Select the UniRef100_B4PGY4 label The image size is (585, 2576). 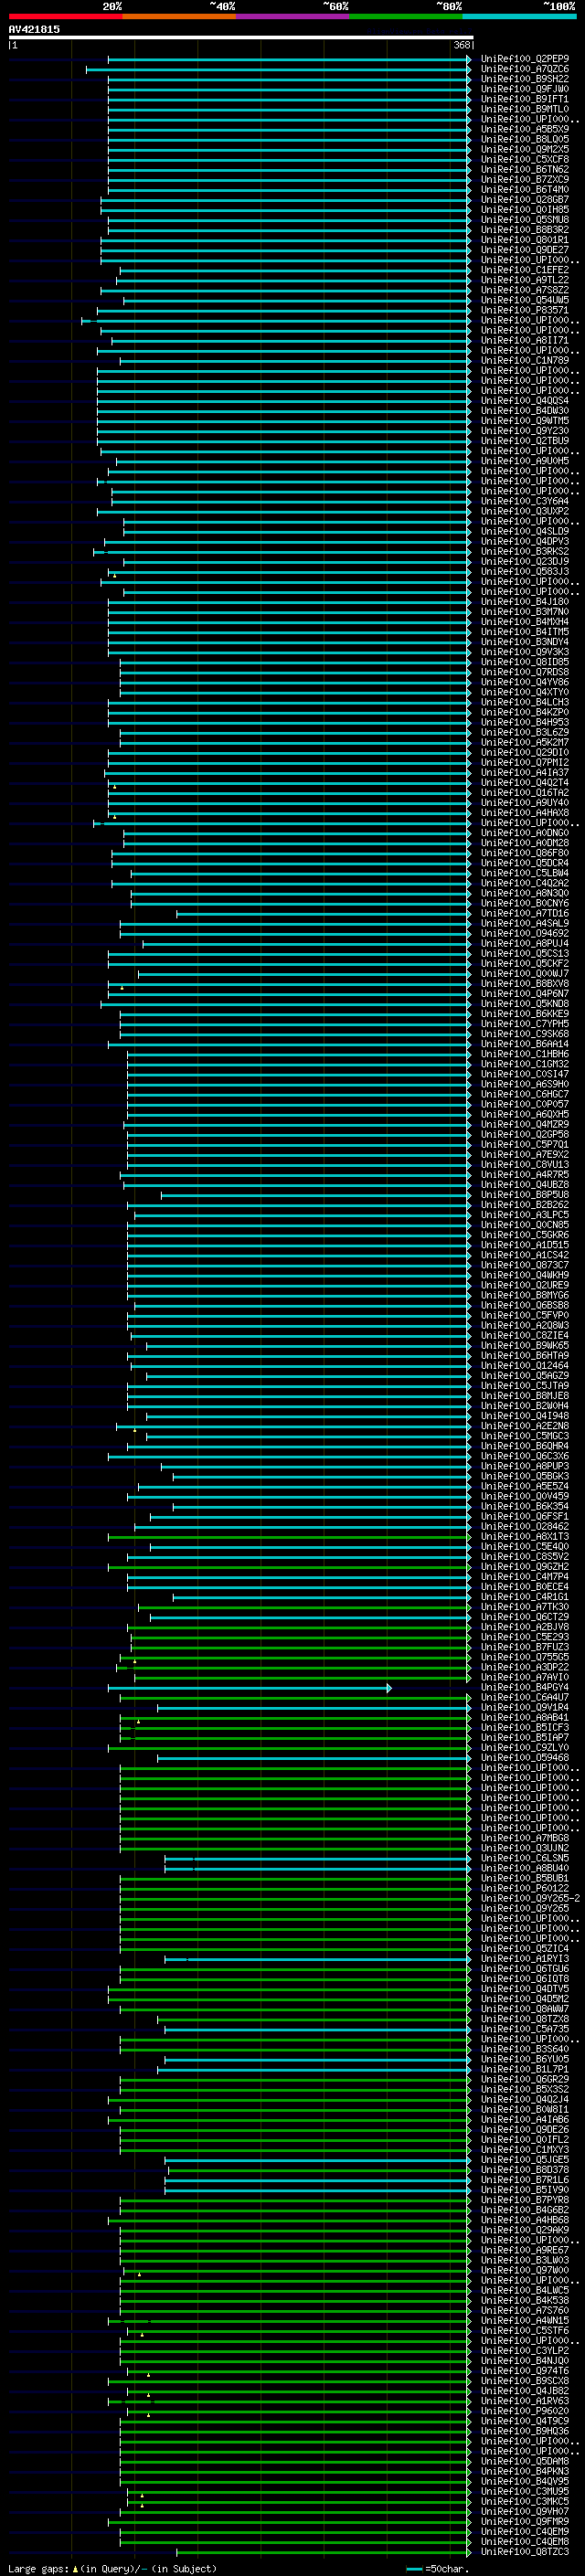525,1688
